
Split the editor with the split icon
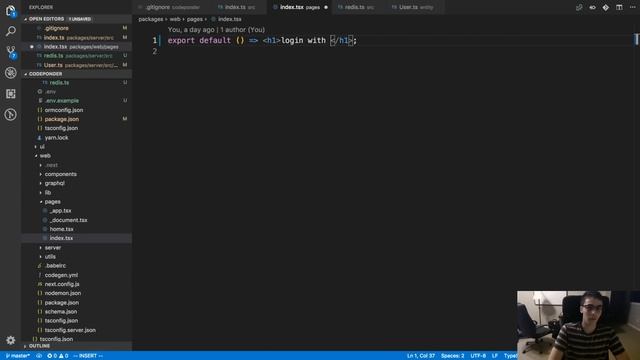(x=619, y=7)
